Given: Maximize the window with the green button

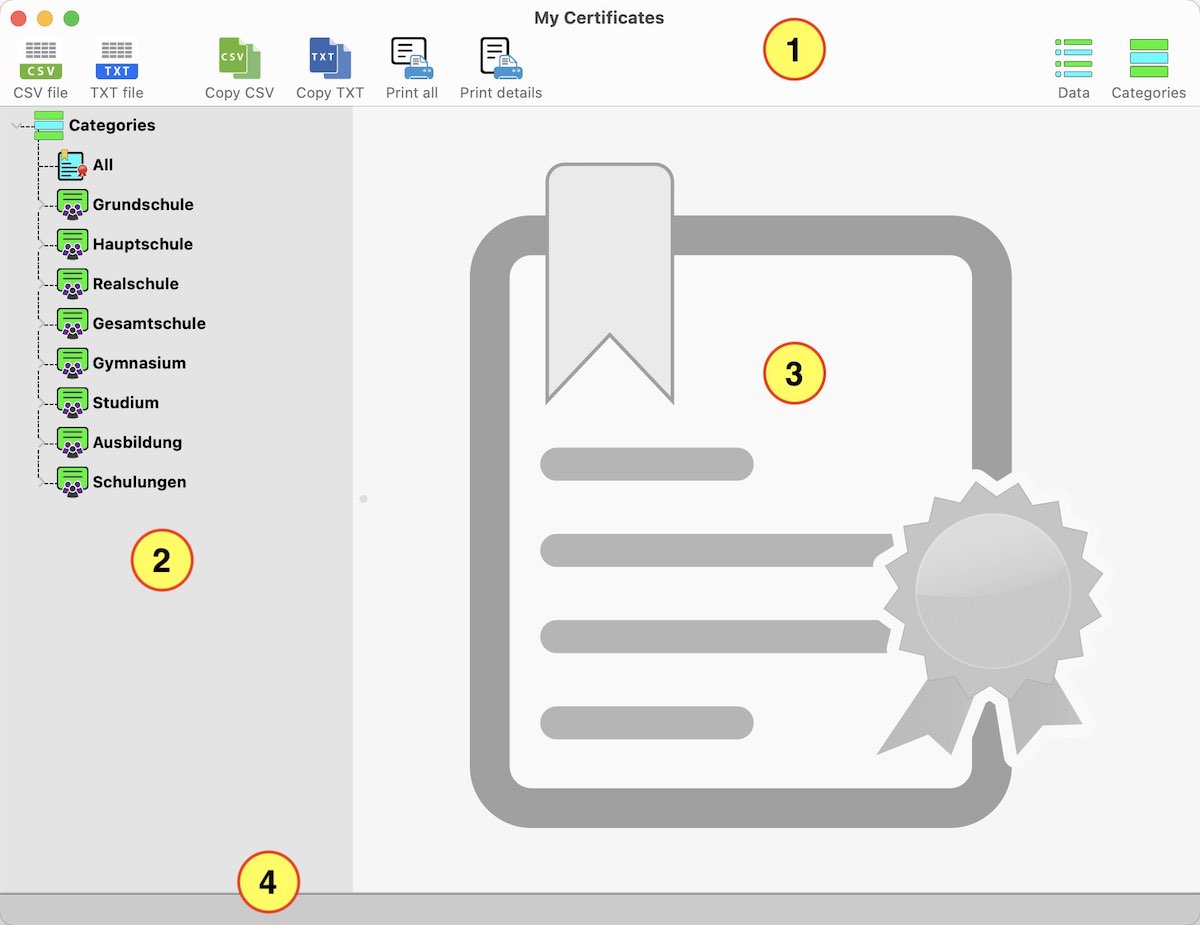Looking at the screenshot, I should tap(71, 18).
